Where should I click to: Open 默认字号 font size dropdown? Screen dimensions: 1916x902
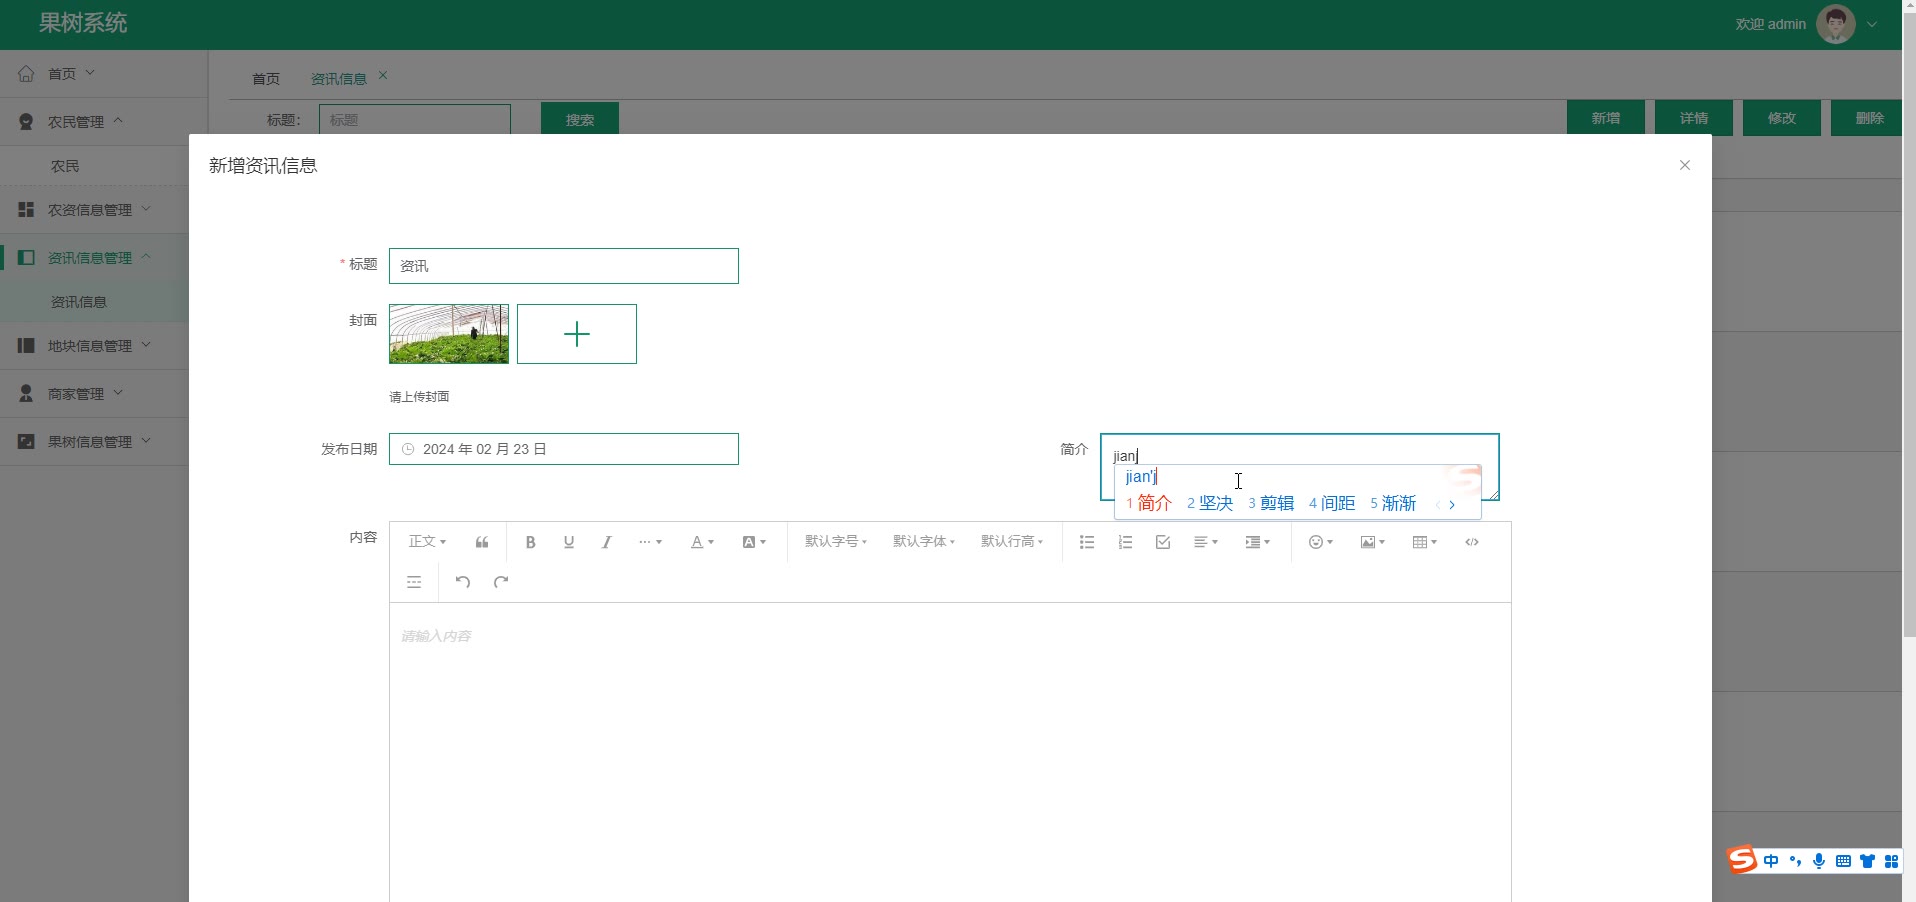pos(836,542)
